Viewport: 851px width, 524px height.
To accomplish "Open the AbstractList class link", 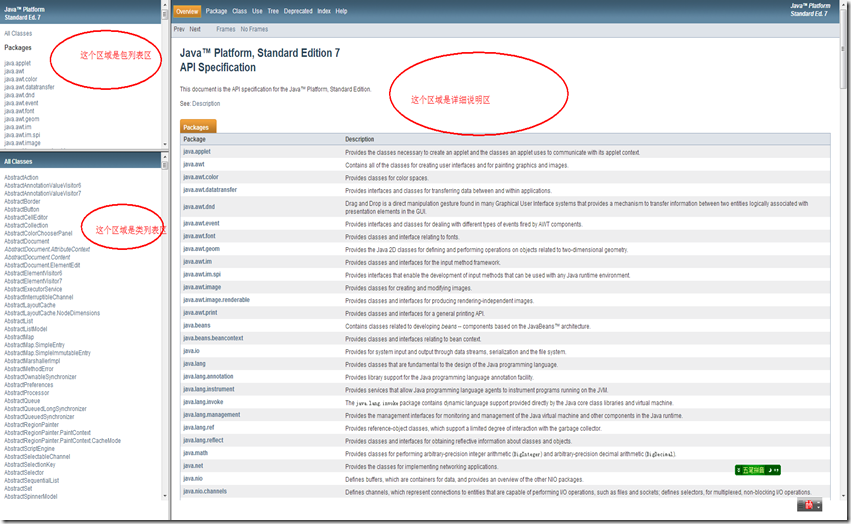I will (18, 321).
